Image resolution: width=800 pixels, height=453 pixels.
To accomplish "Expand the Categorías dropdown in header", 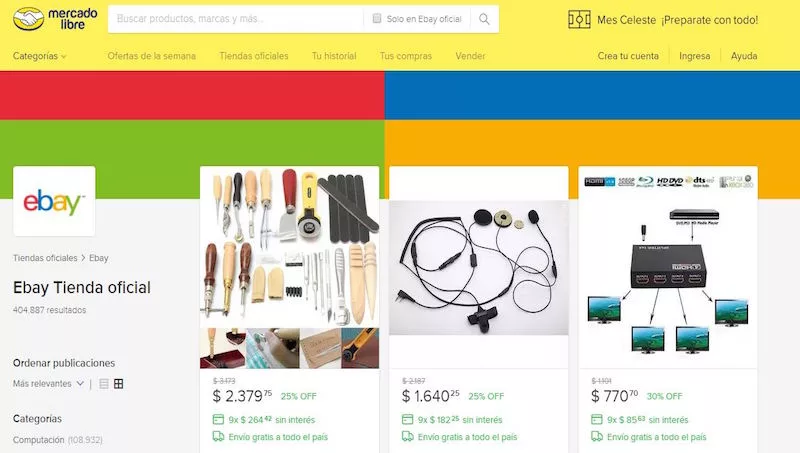I will coord(39,56).
